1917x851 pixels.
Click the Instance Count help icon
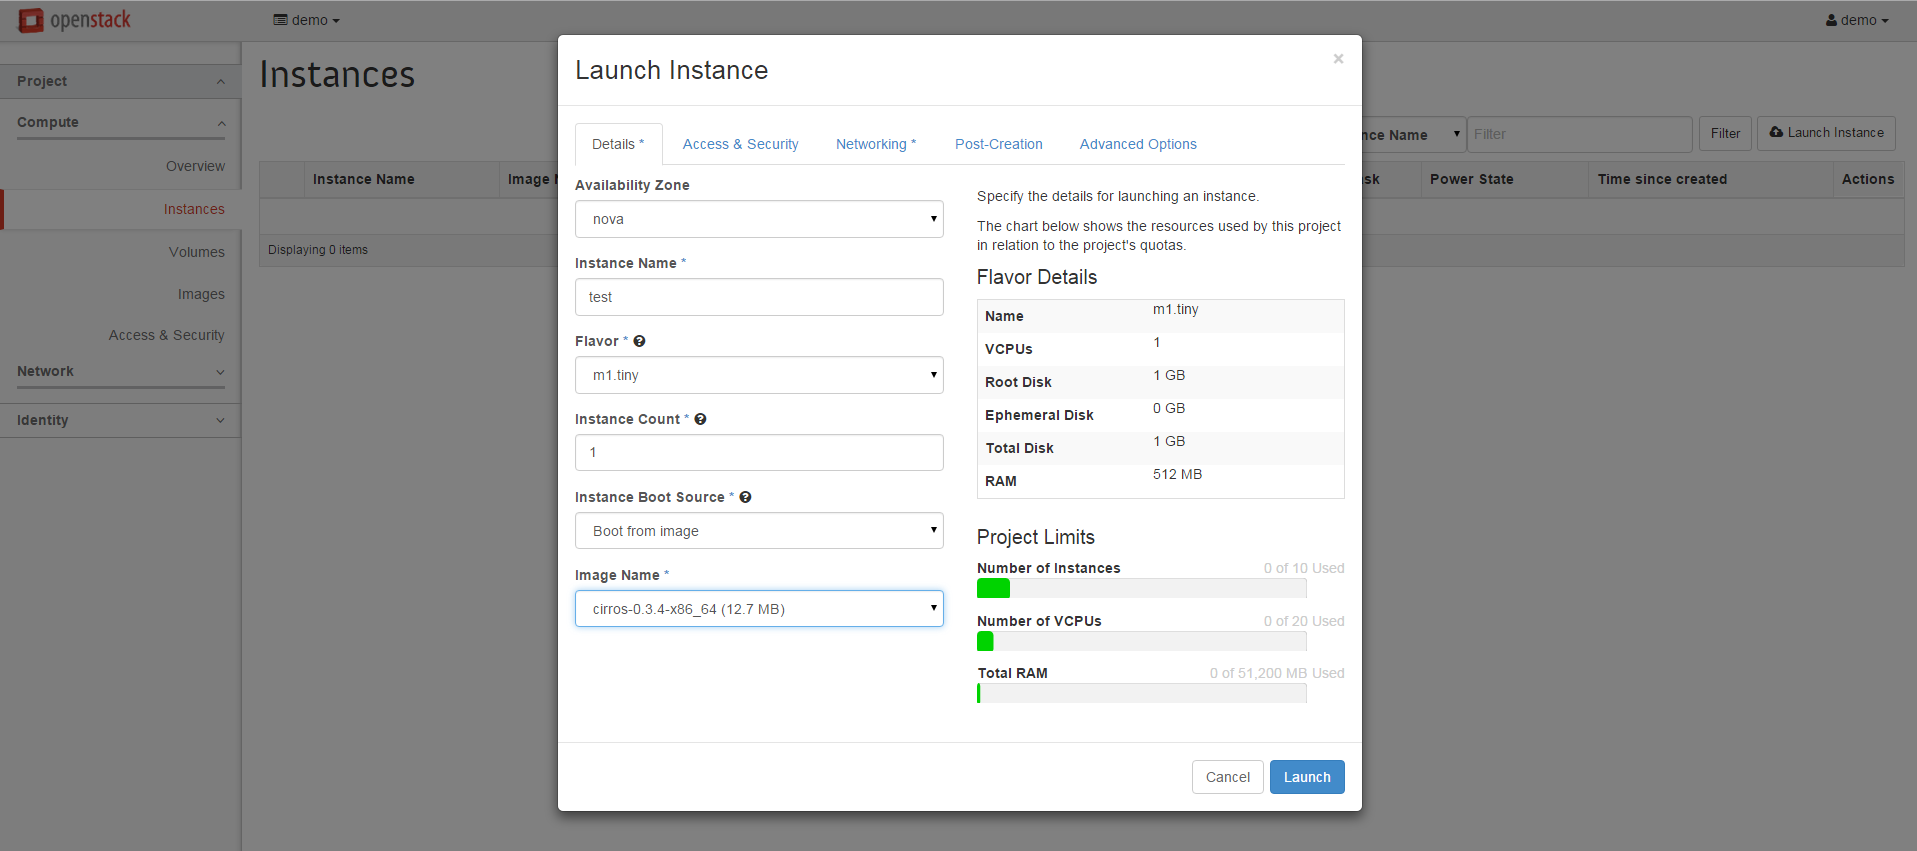click(x=700, y=419)
